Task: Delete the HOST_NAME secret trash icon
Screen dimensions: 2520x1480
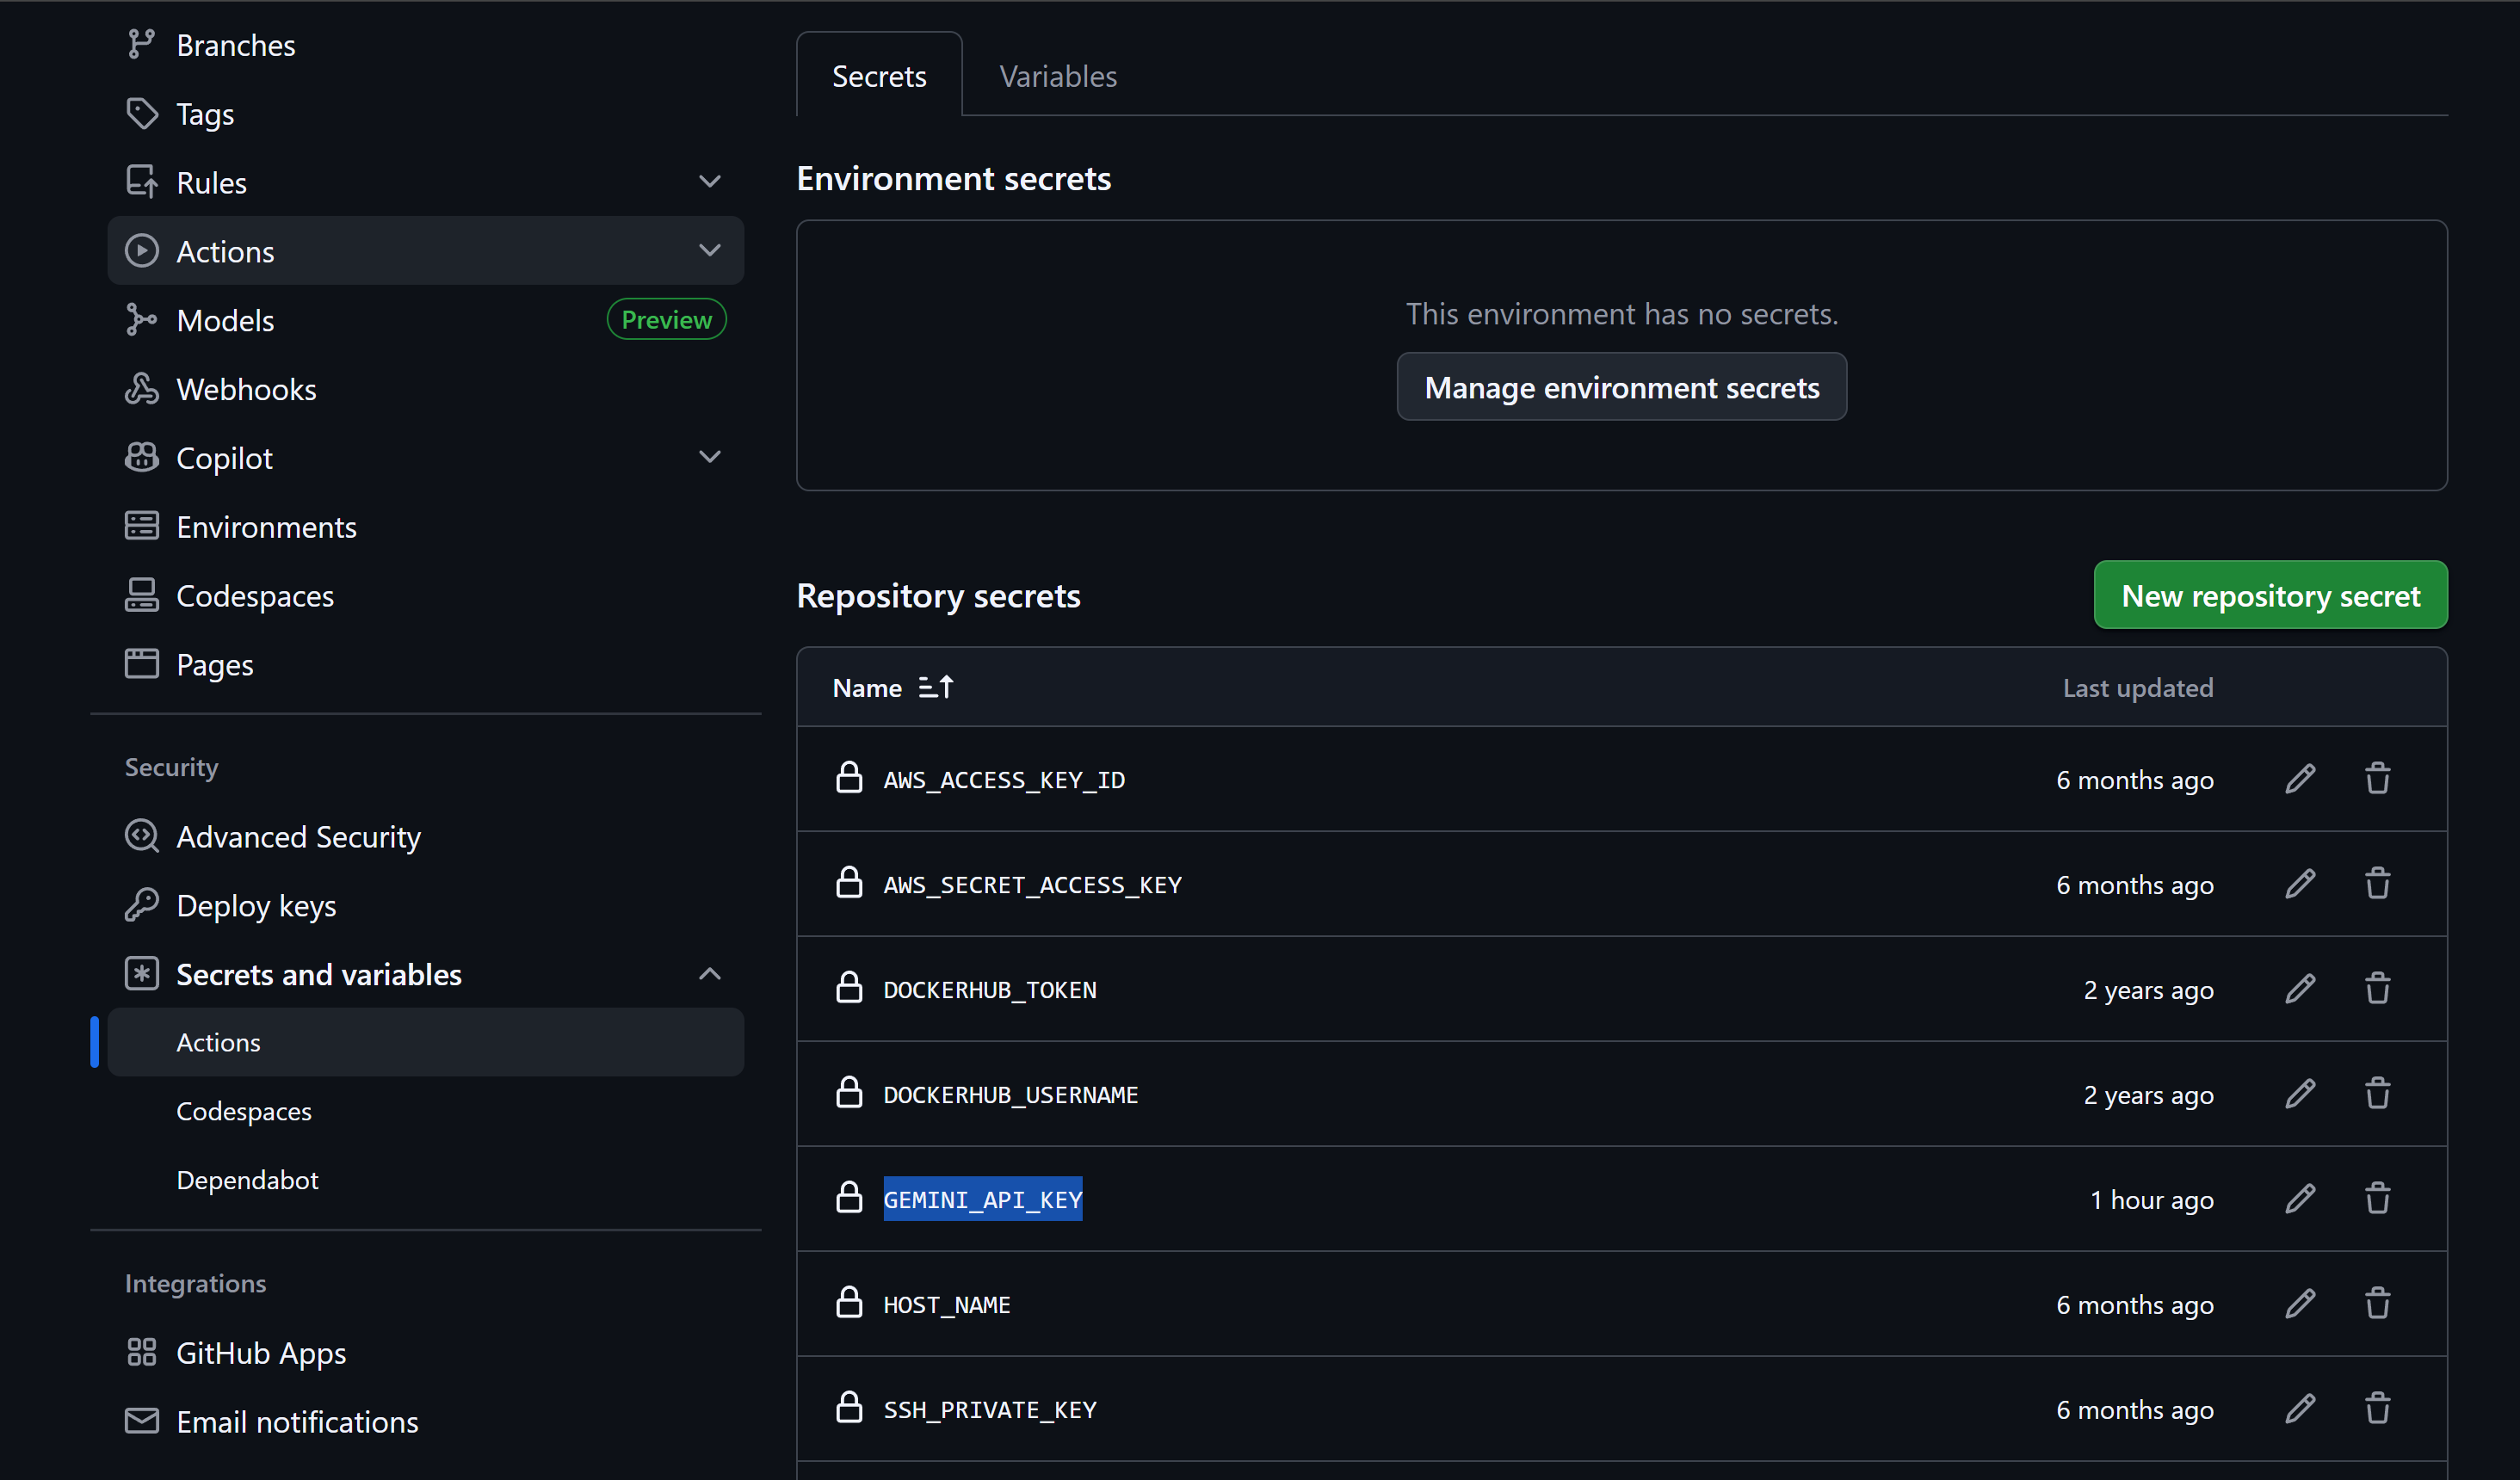Action: [2377, 1304]
